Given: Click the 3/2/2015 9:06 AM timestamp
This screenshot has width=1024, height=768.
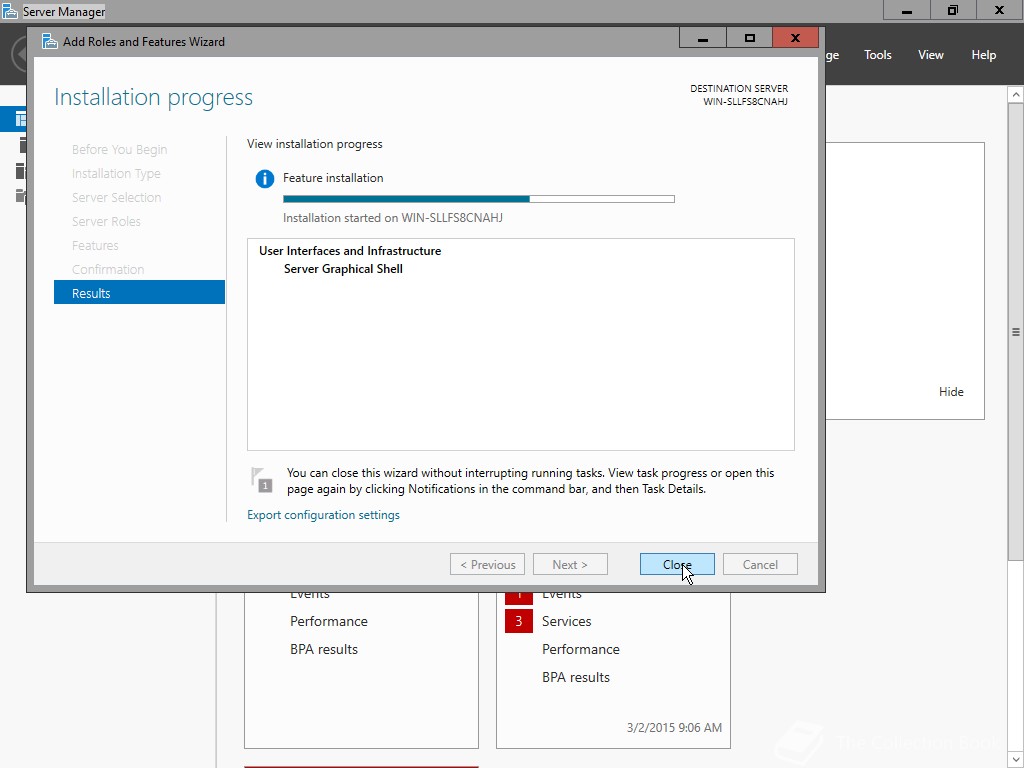Looking at the screenshot, I should (x=674, y=727).
